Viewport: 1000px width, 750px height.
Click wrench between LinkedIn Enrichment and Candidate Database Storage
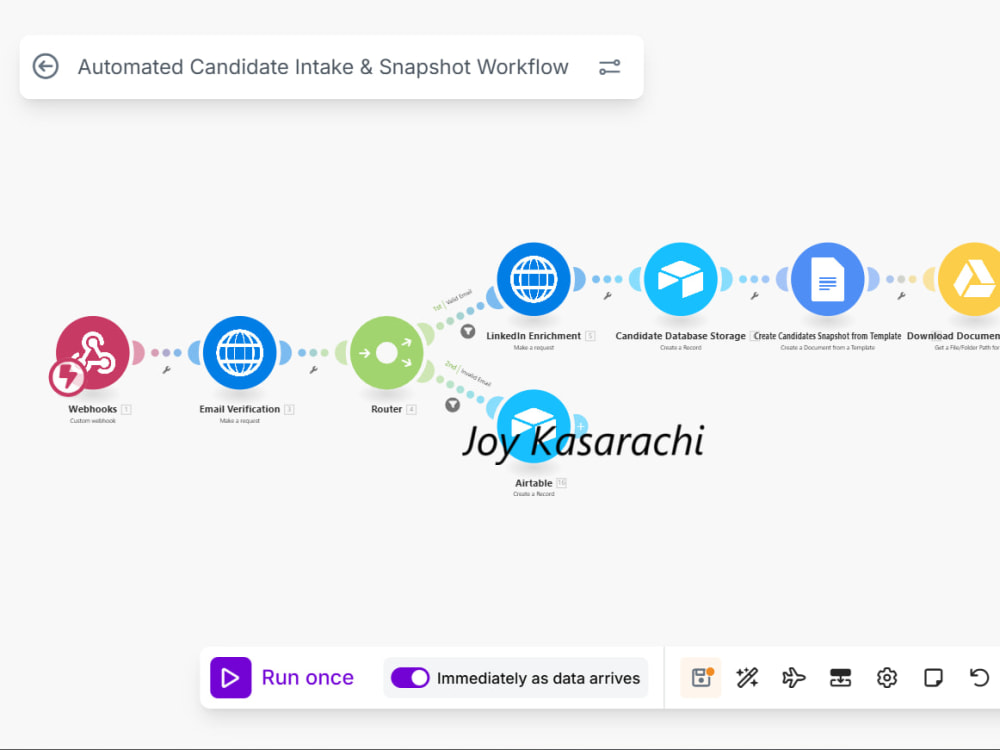coord(607,296)
